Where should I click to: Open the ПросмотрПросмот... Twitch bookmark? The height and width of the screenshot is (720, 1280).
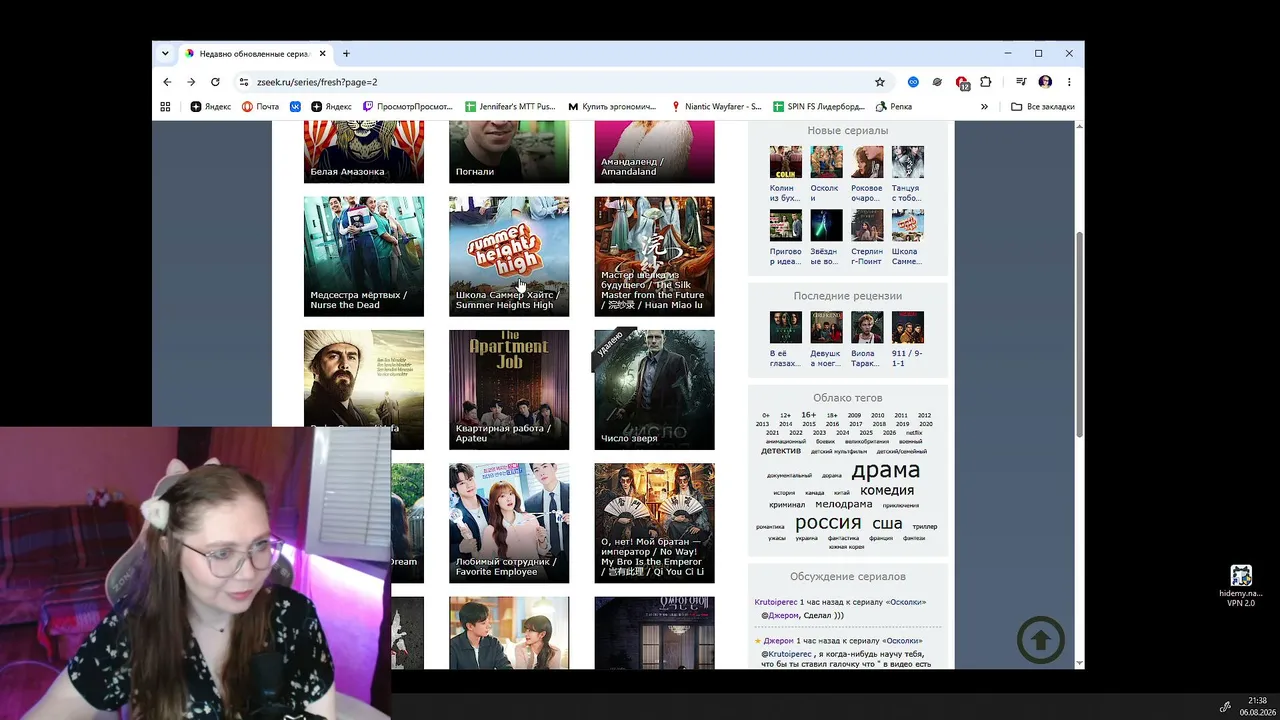(x=408, y=106)
